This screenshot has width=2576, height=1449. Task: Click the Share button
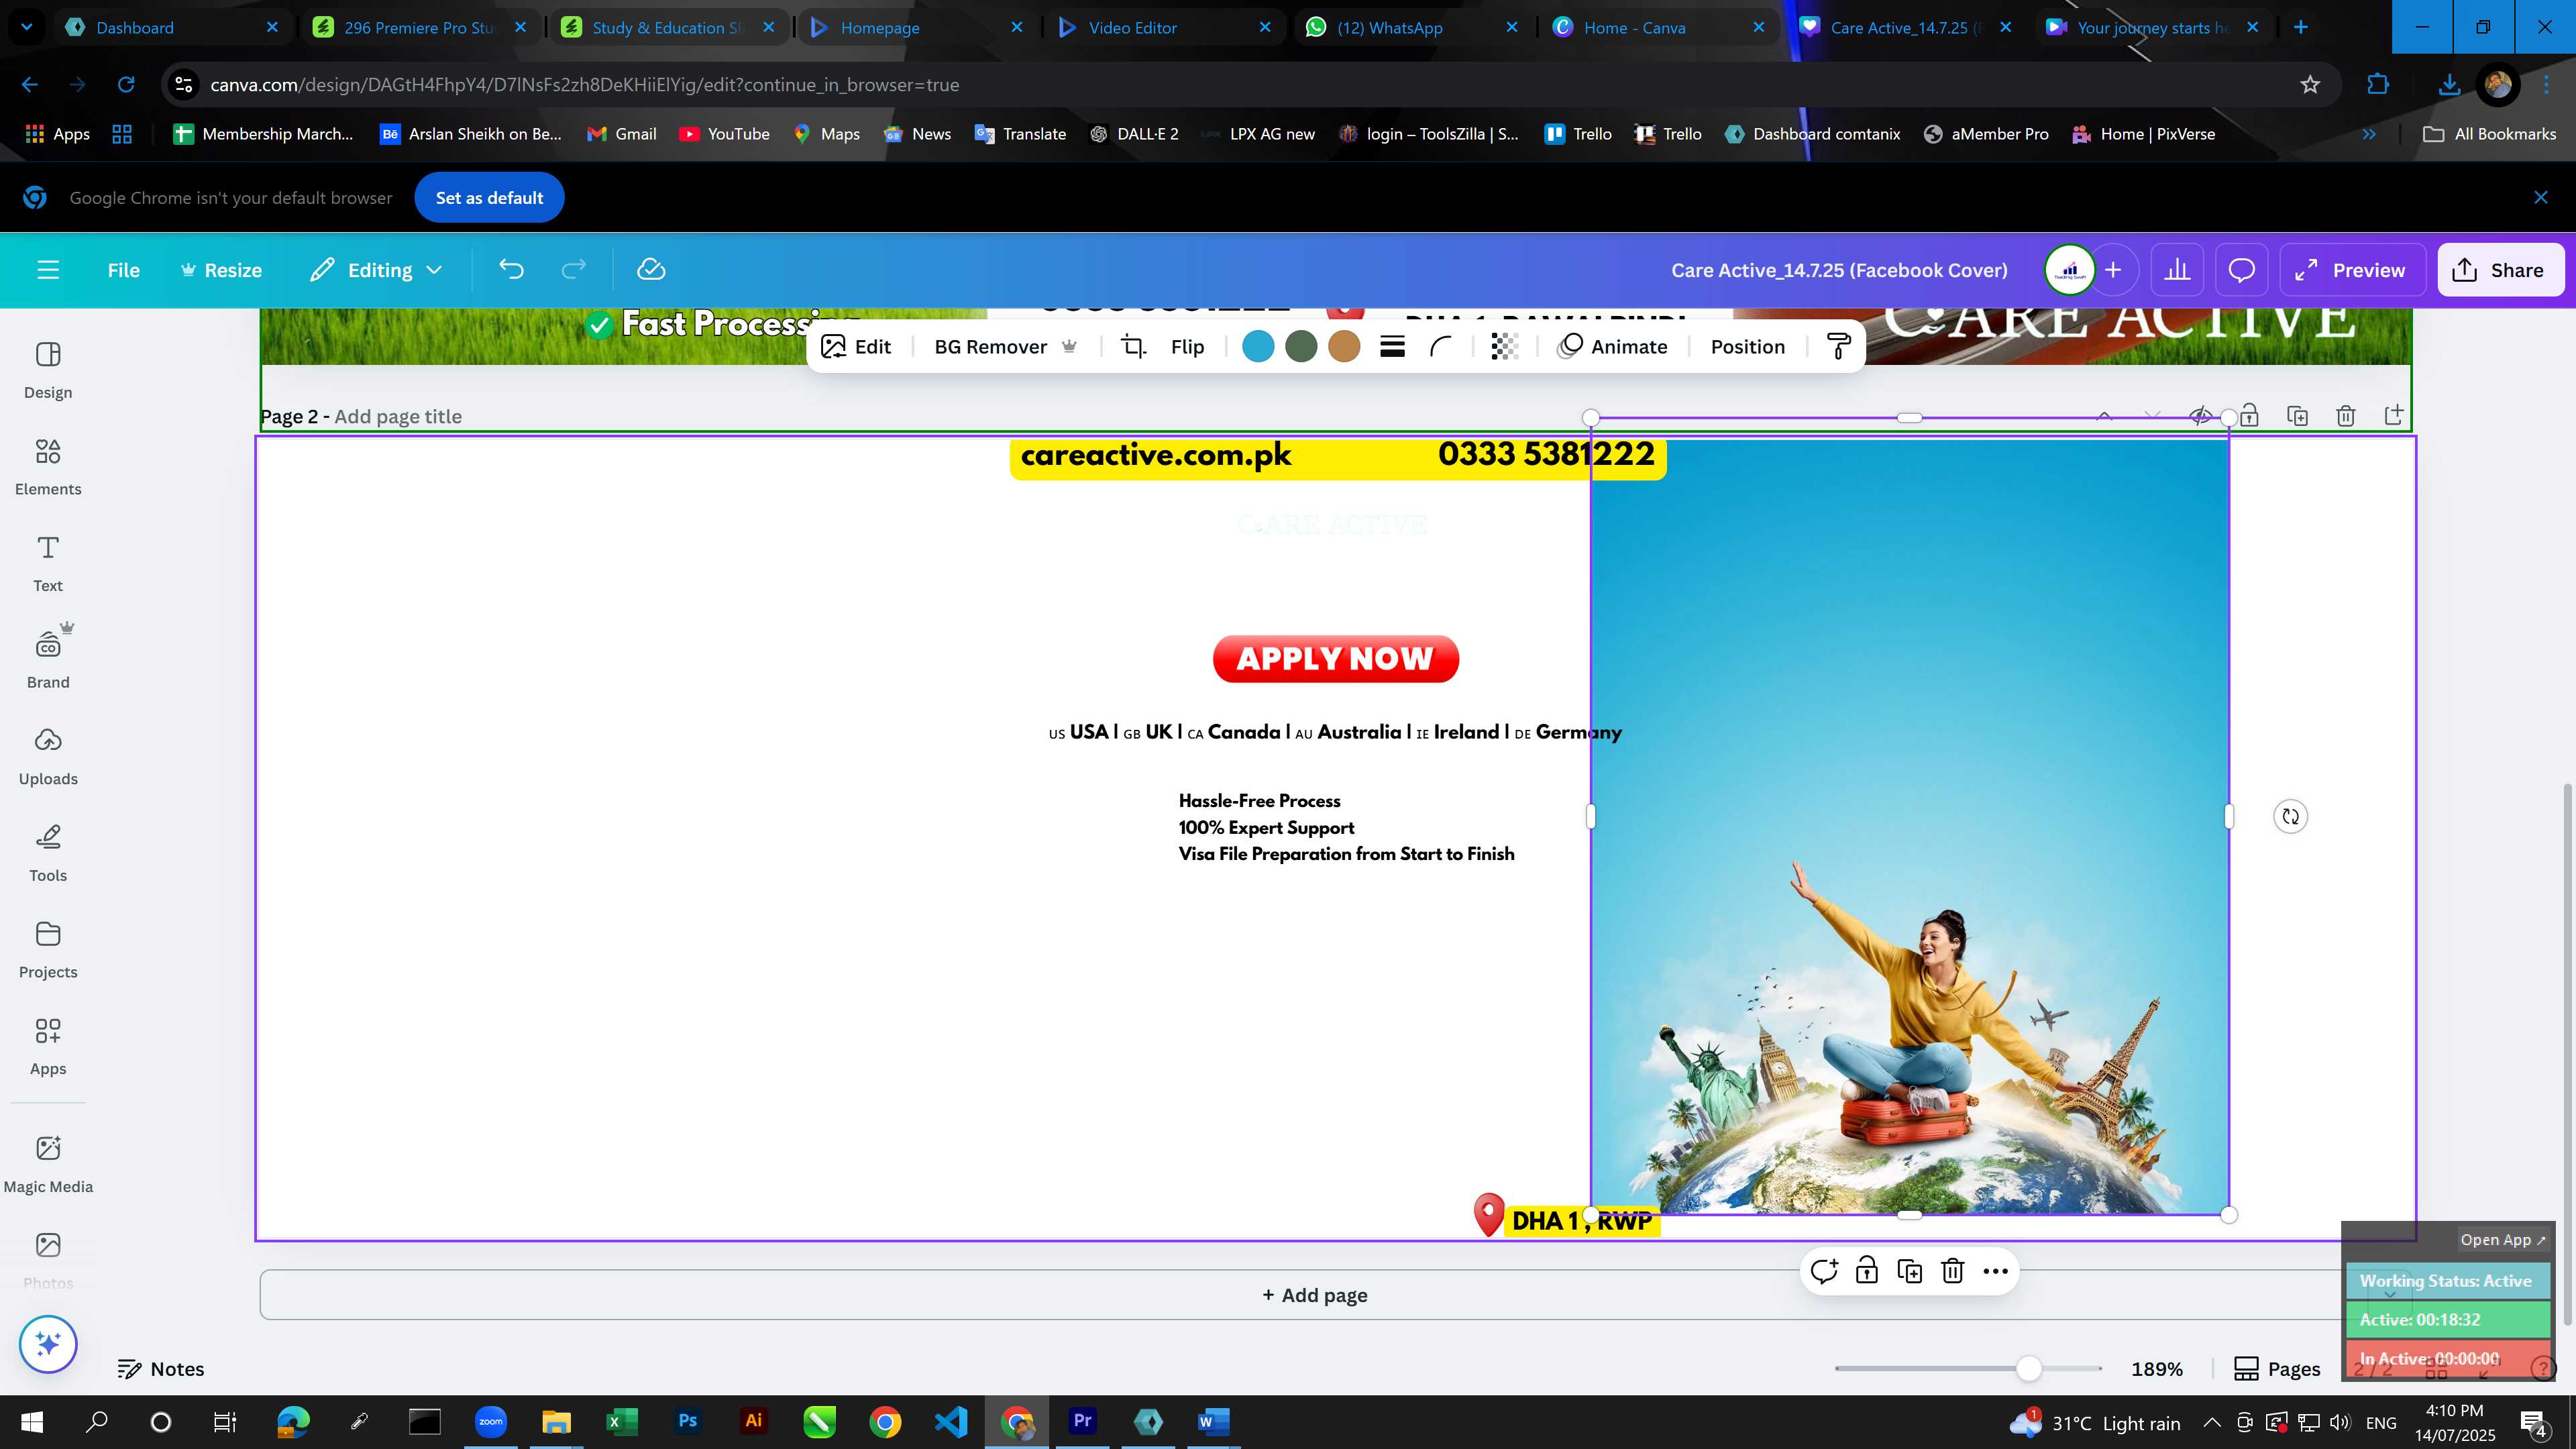pyautogui.click(x=2500, y=270)
